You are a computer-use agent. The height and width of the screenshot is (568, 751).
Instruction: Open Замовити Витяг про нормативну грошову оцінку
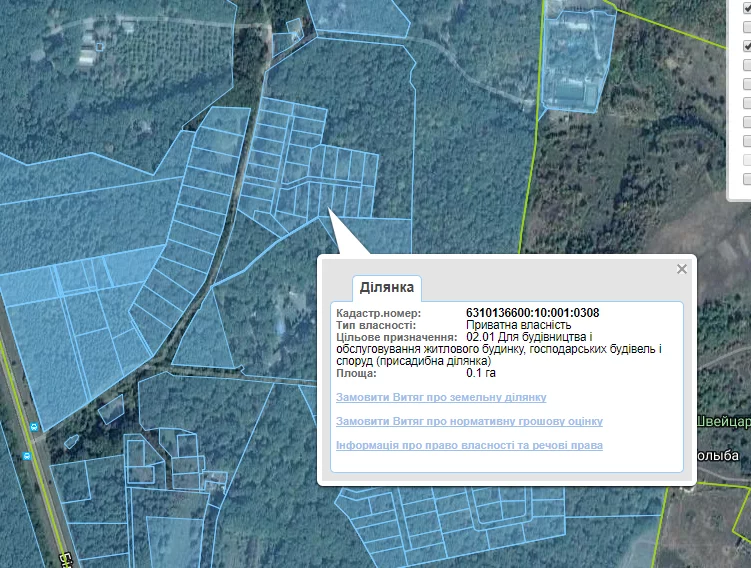pyautogui.click(x=469, y=421)
